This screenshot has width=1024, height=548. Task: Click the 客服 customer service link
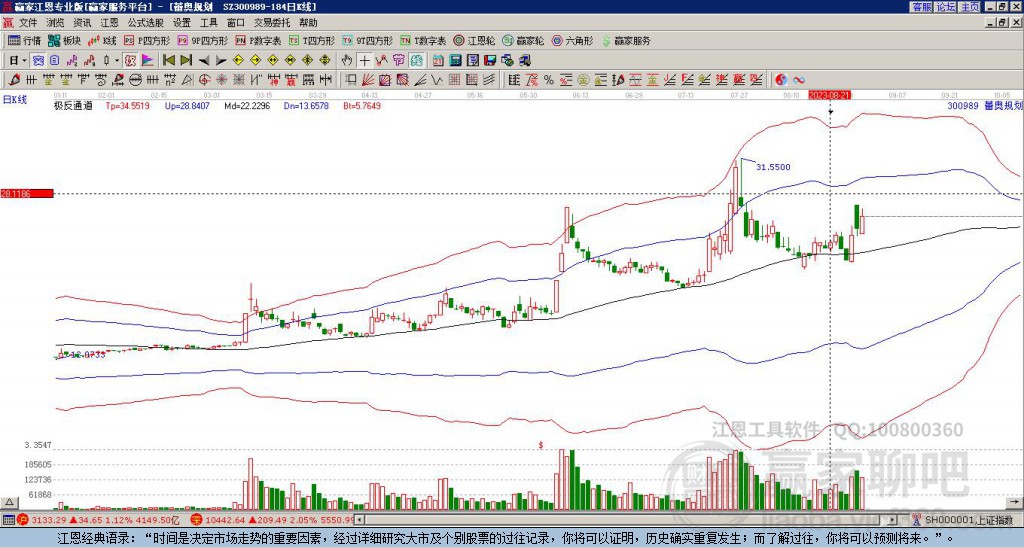[922, 7]
